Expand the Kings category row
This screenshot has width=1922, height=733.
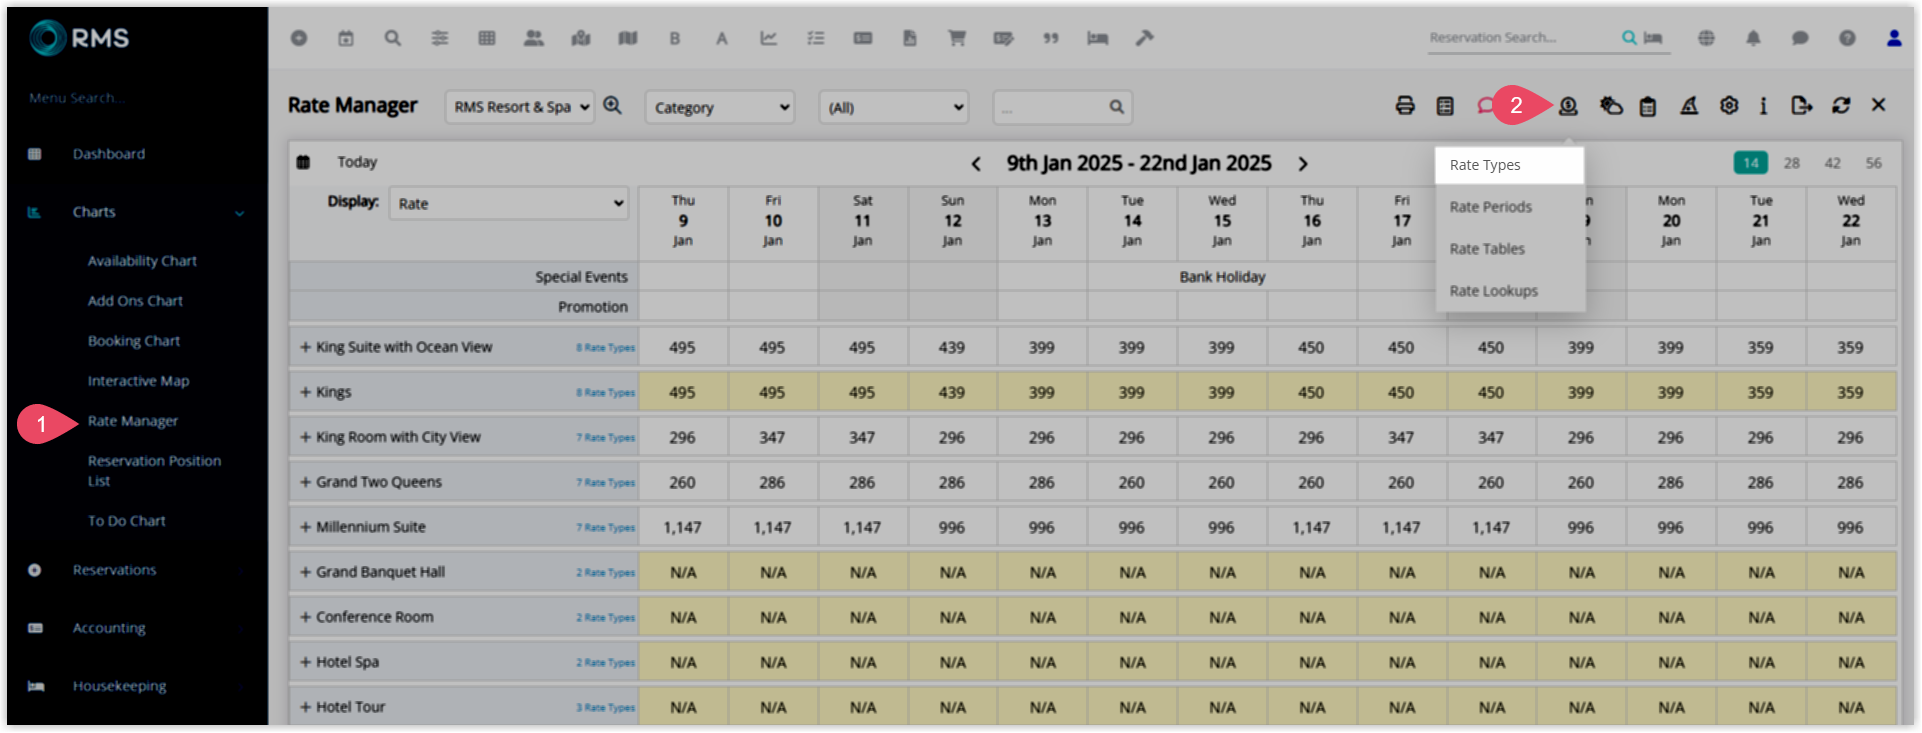tap(306, 392)
